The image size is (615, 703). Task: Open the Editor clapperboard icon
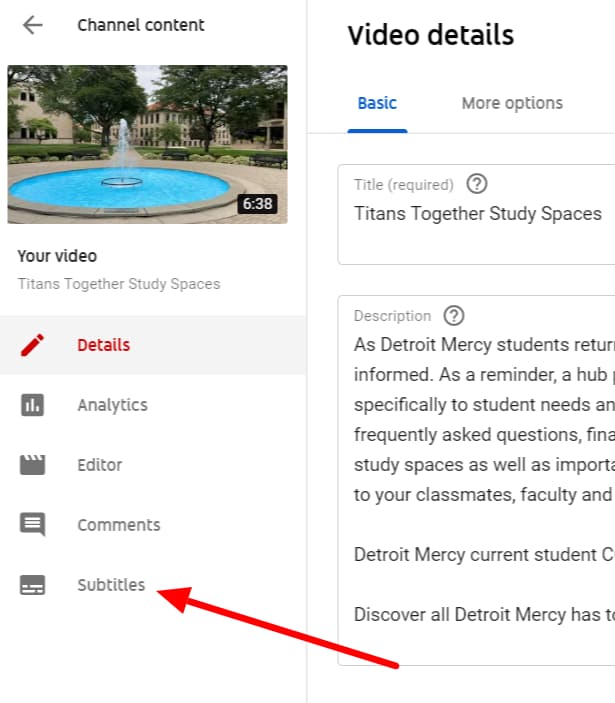click(32, 464)
